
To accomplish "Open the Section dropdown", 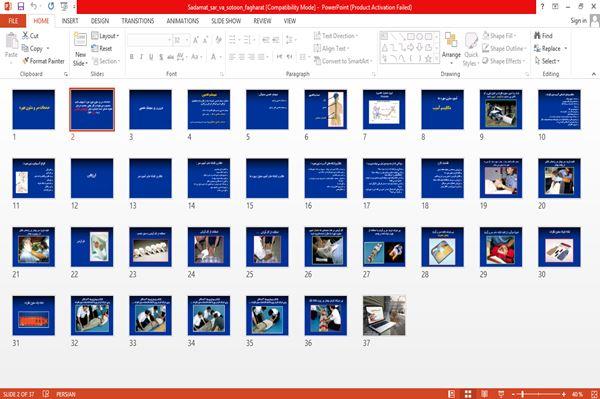I will [105, 61].
